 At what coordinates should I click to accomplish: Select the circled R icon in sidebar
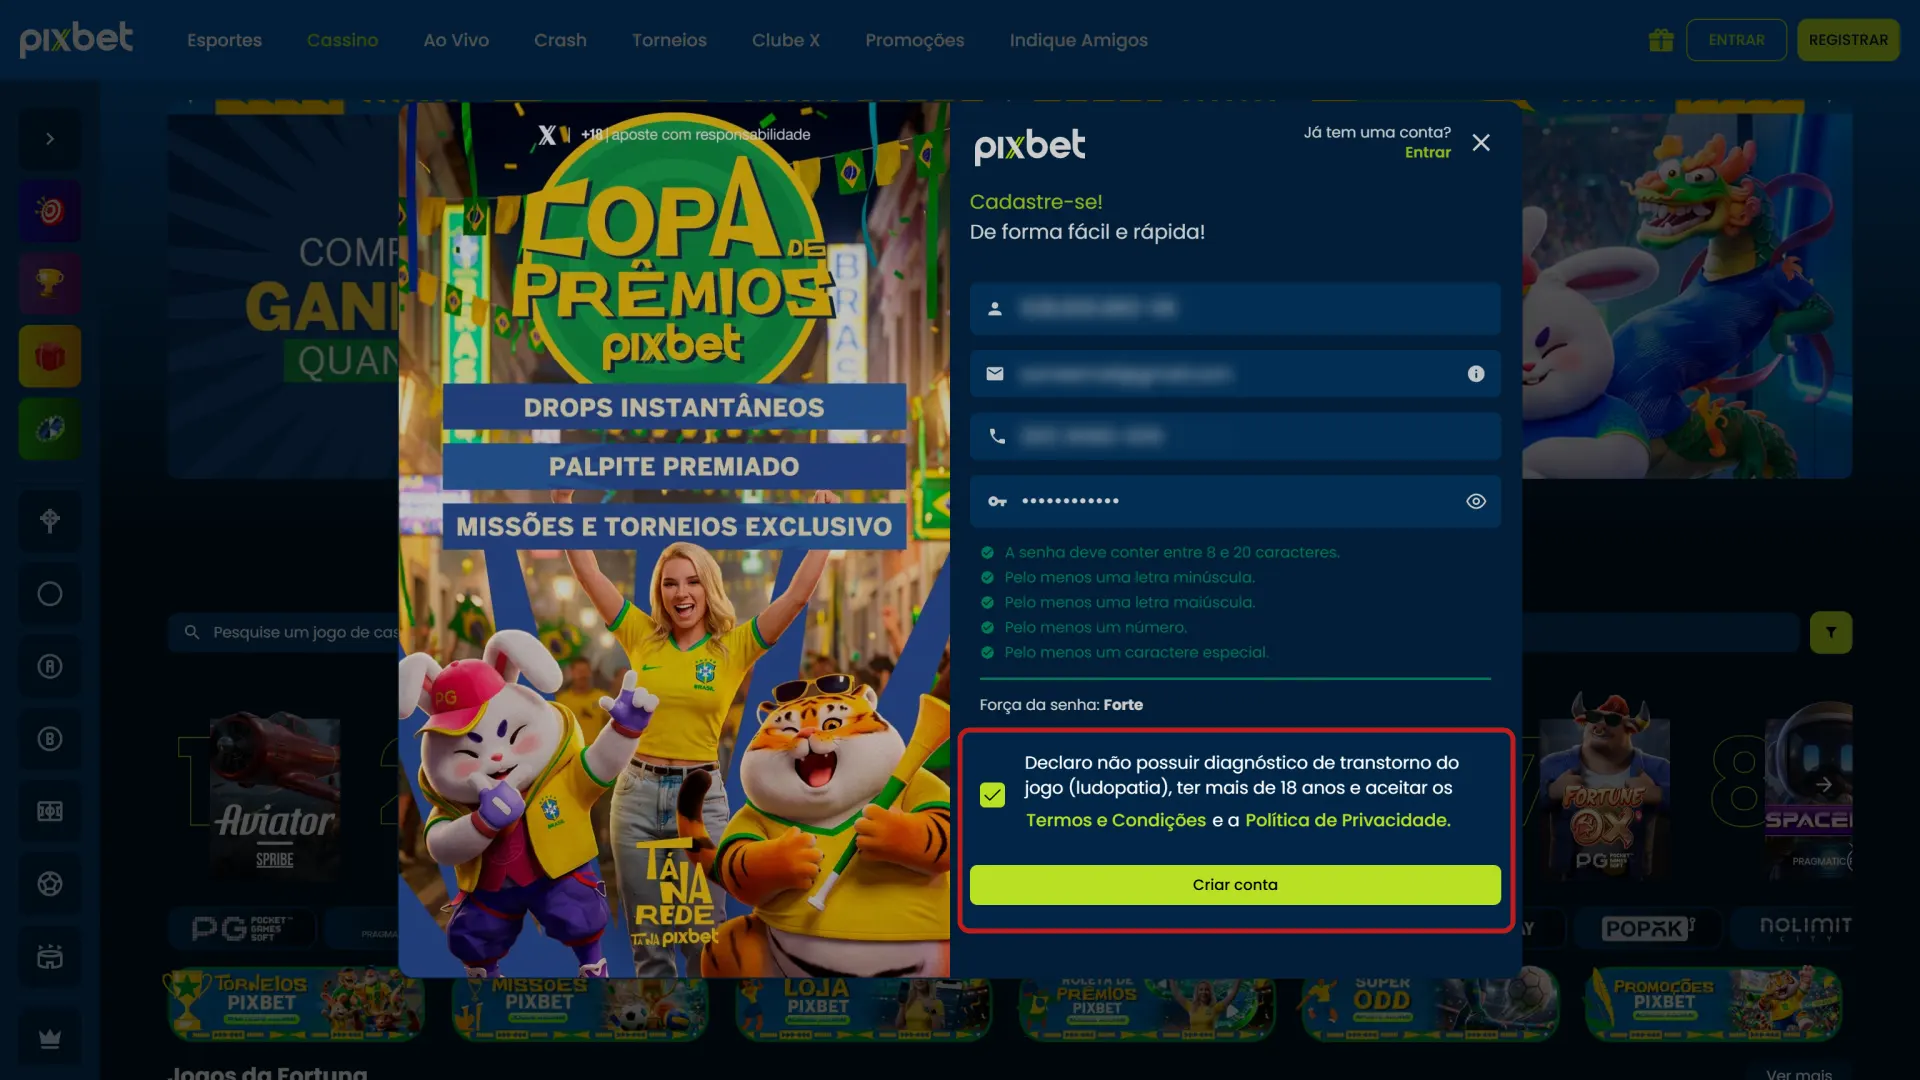[50, 666]
